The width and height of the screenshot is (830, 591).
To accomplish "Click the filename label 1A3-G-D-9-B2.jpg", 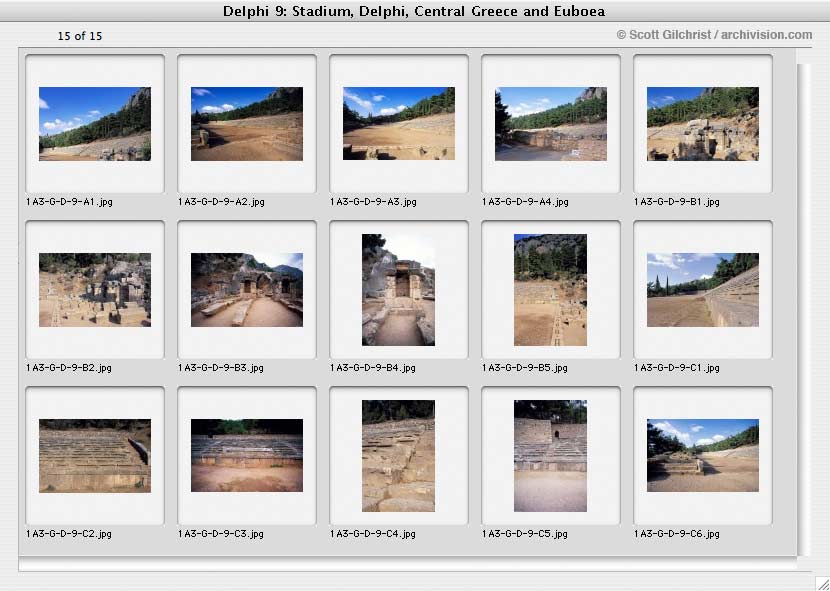I will [69, 368].
